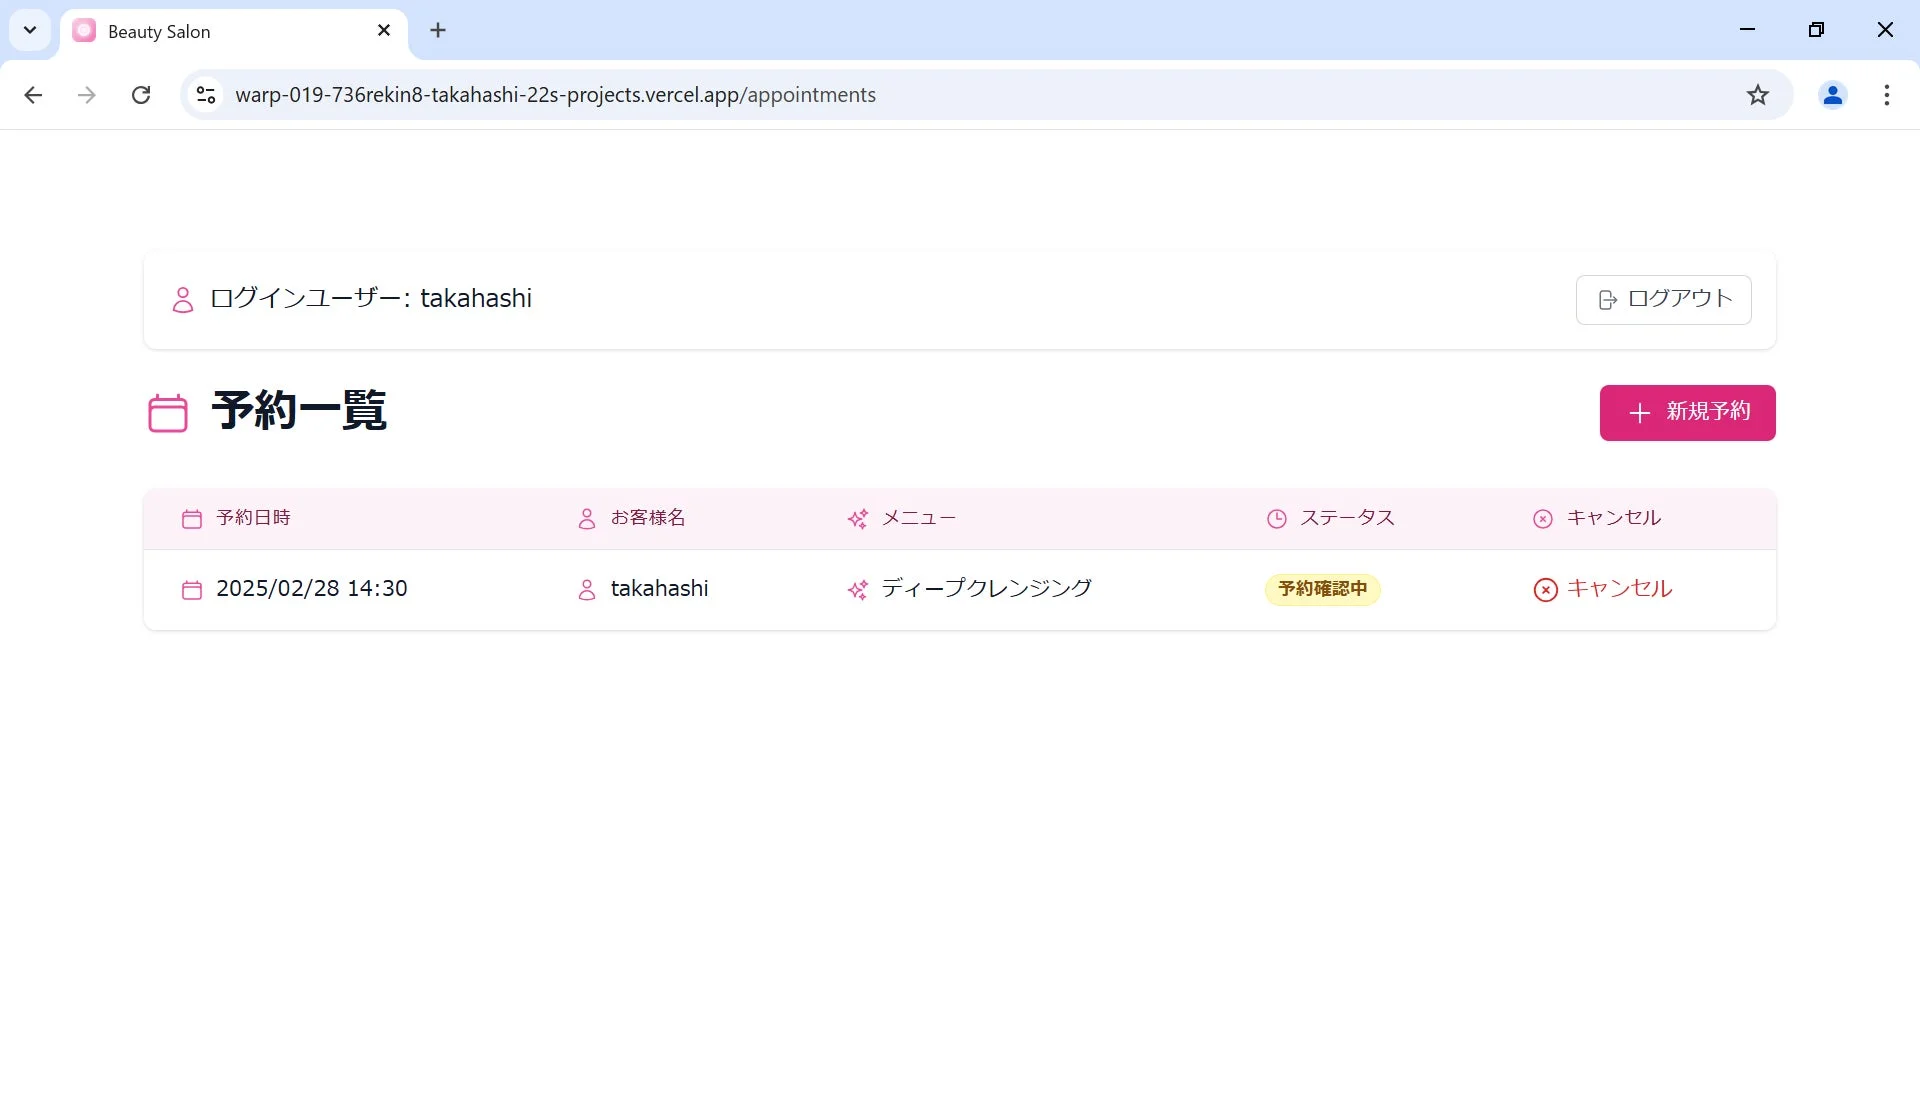Select the calendar icon in the 予約日時 column header
This screenshot has height=1120, width=1920.
[192, 518]
